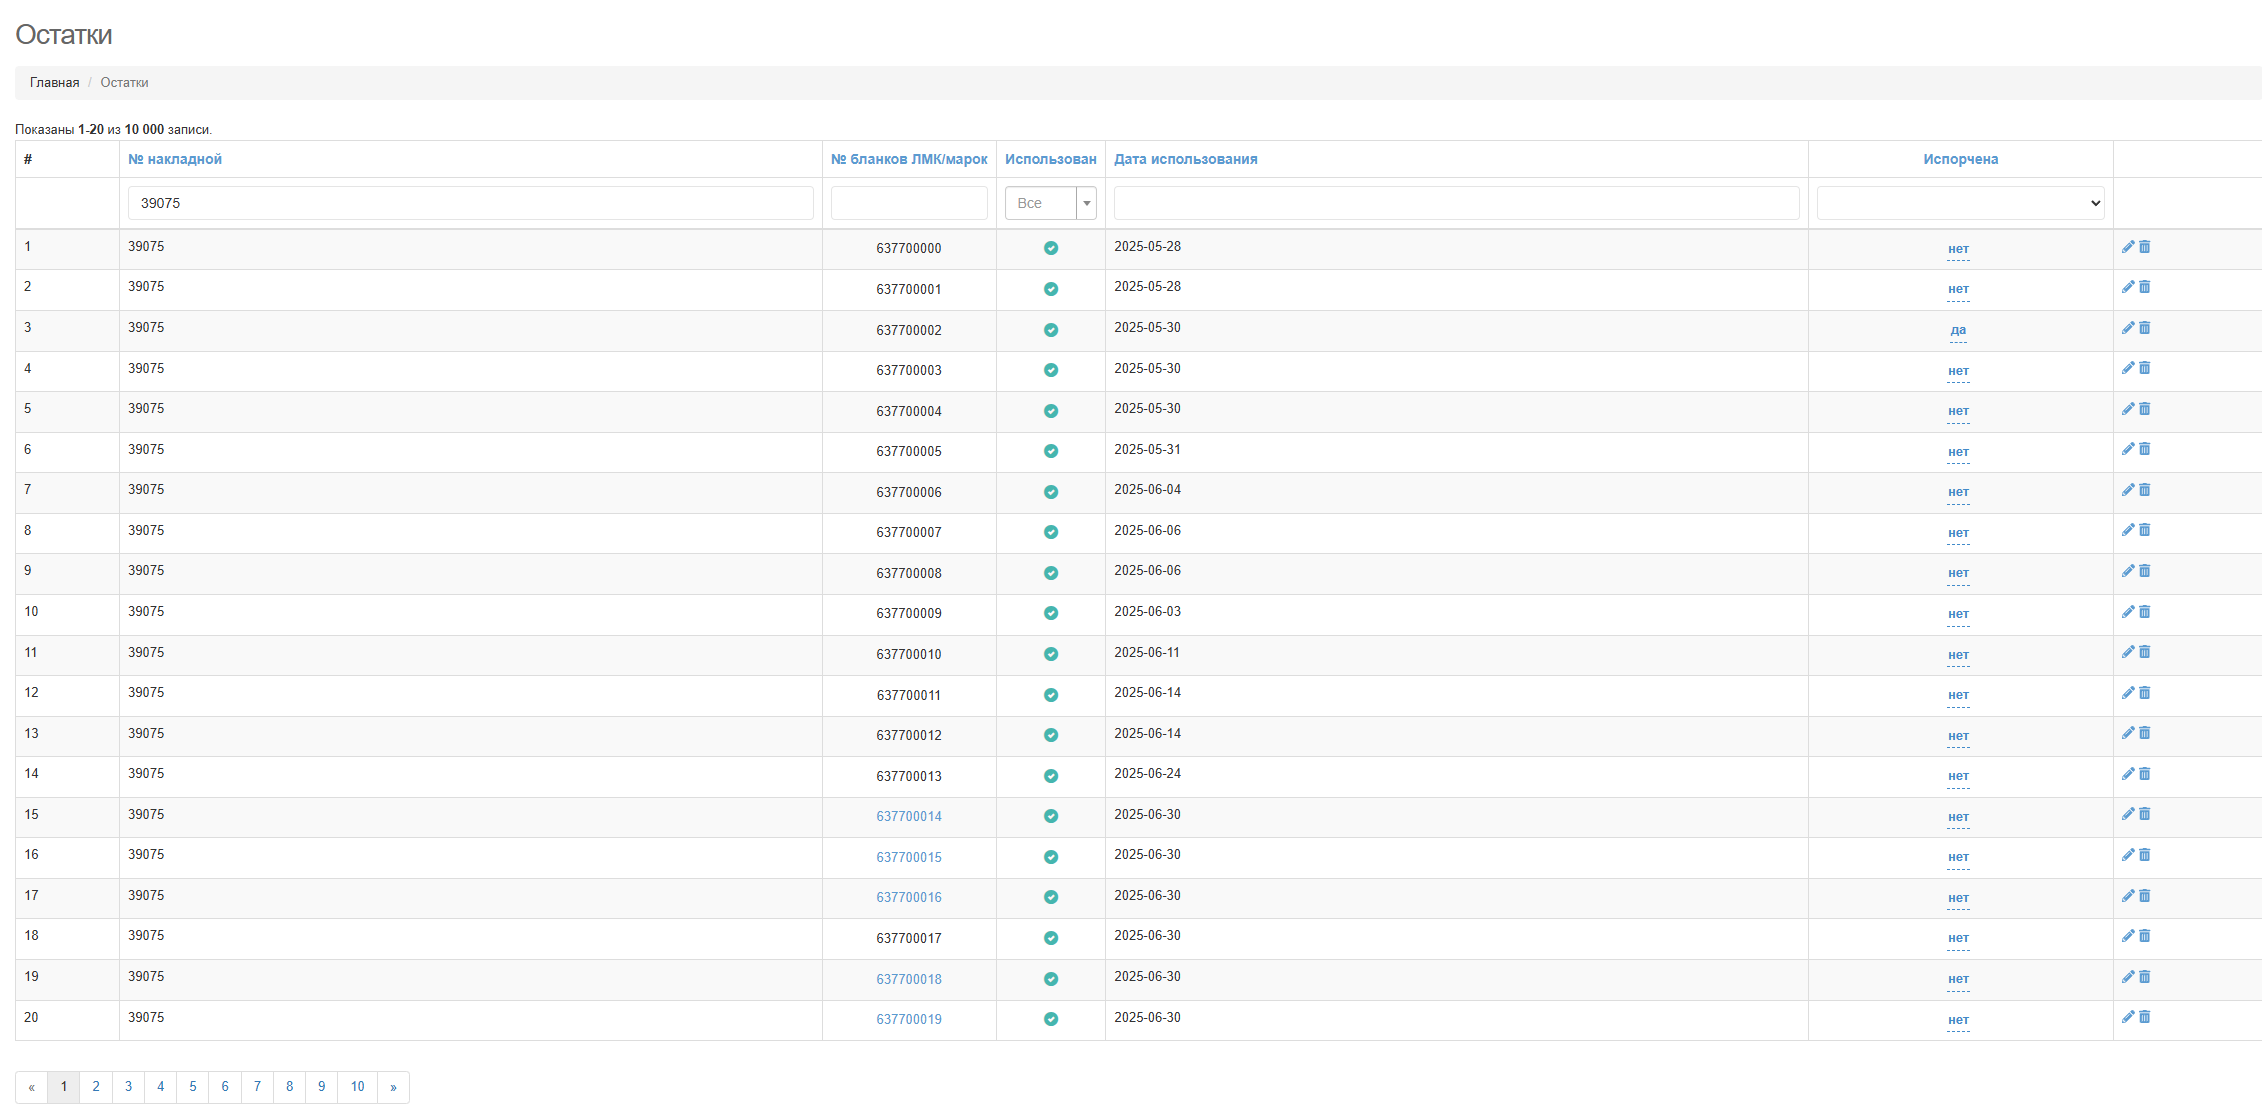Edit row 7 using its pencil icon
The height and width of the screenshot is (1117, 2262).
[2128, 490]
